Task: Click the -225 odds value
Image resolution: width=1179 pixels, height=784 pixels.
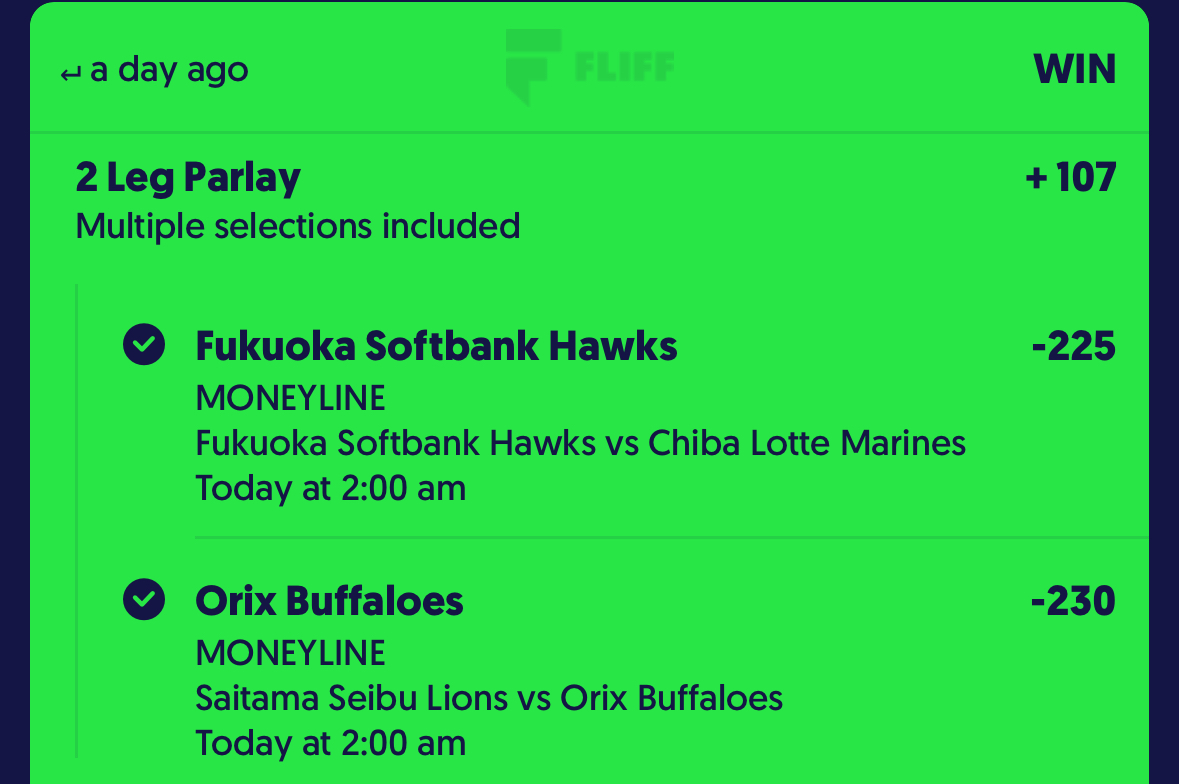Action: tap(1073, 346)
